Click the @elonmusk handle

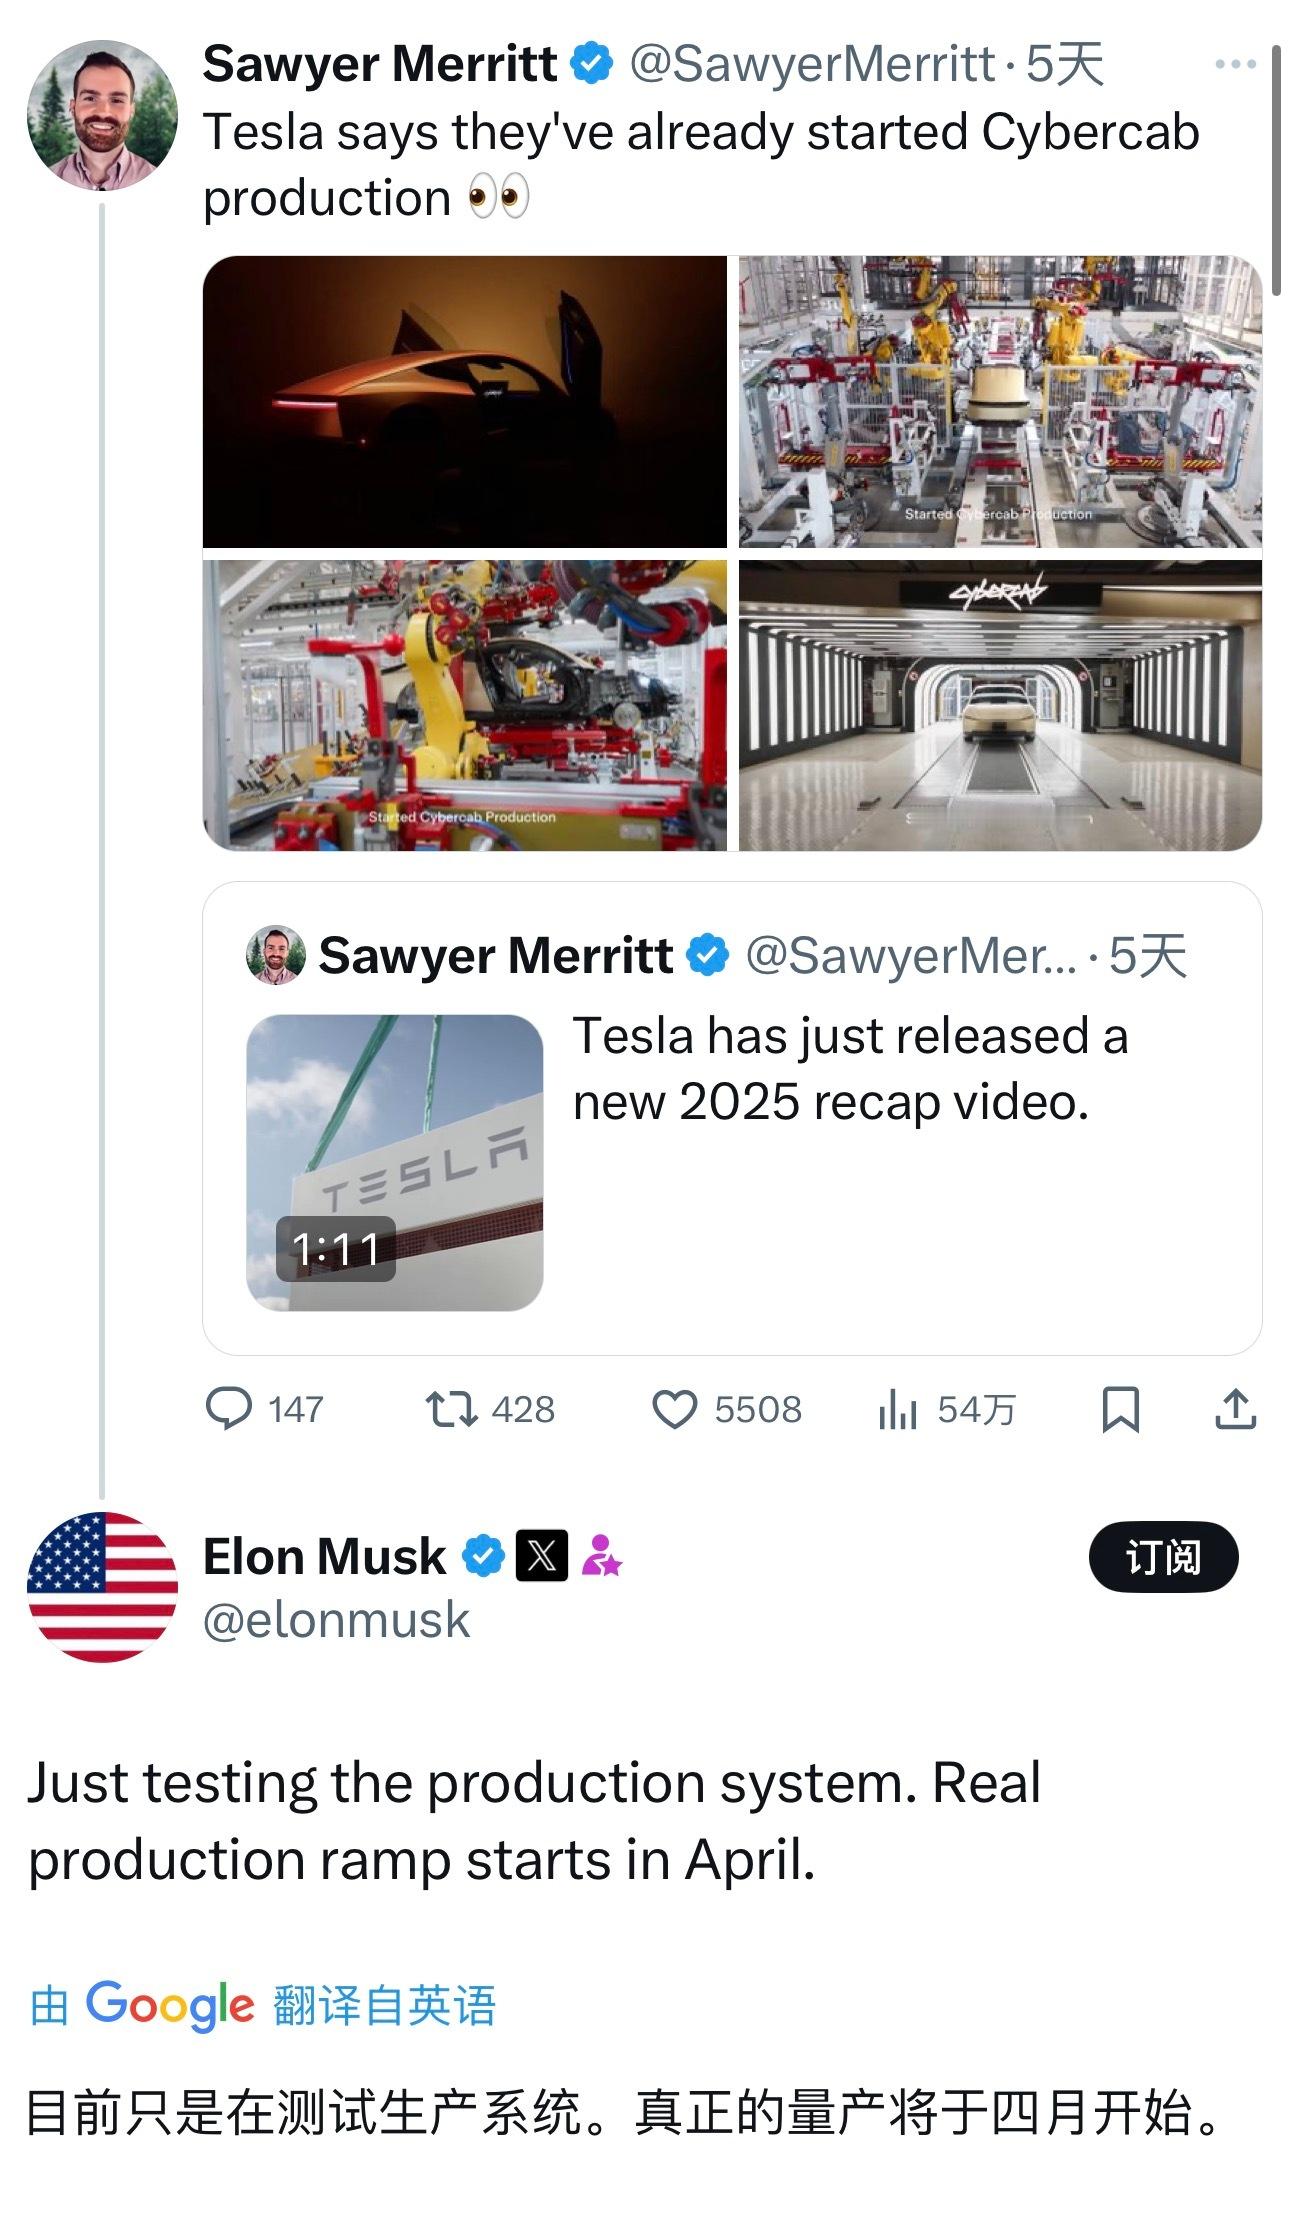click(x=336, y=1620)
